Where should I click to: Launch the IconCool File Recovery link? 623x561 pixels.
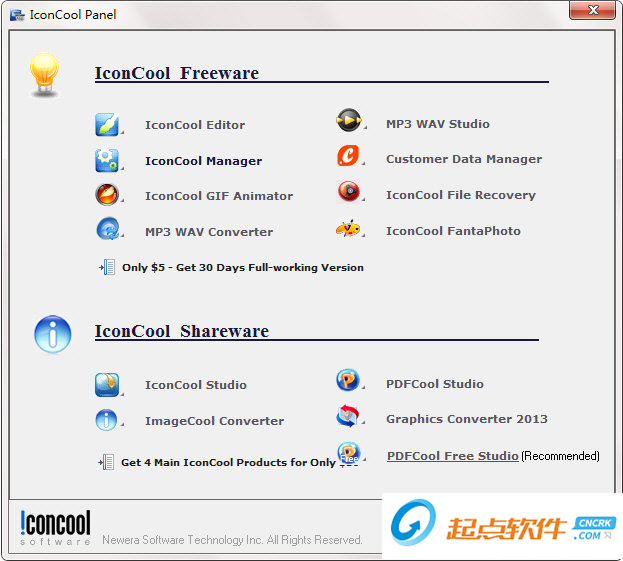click(461, 195)
